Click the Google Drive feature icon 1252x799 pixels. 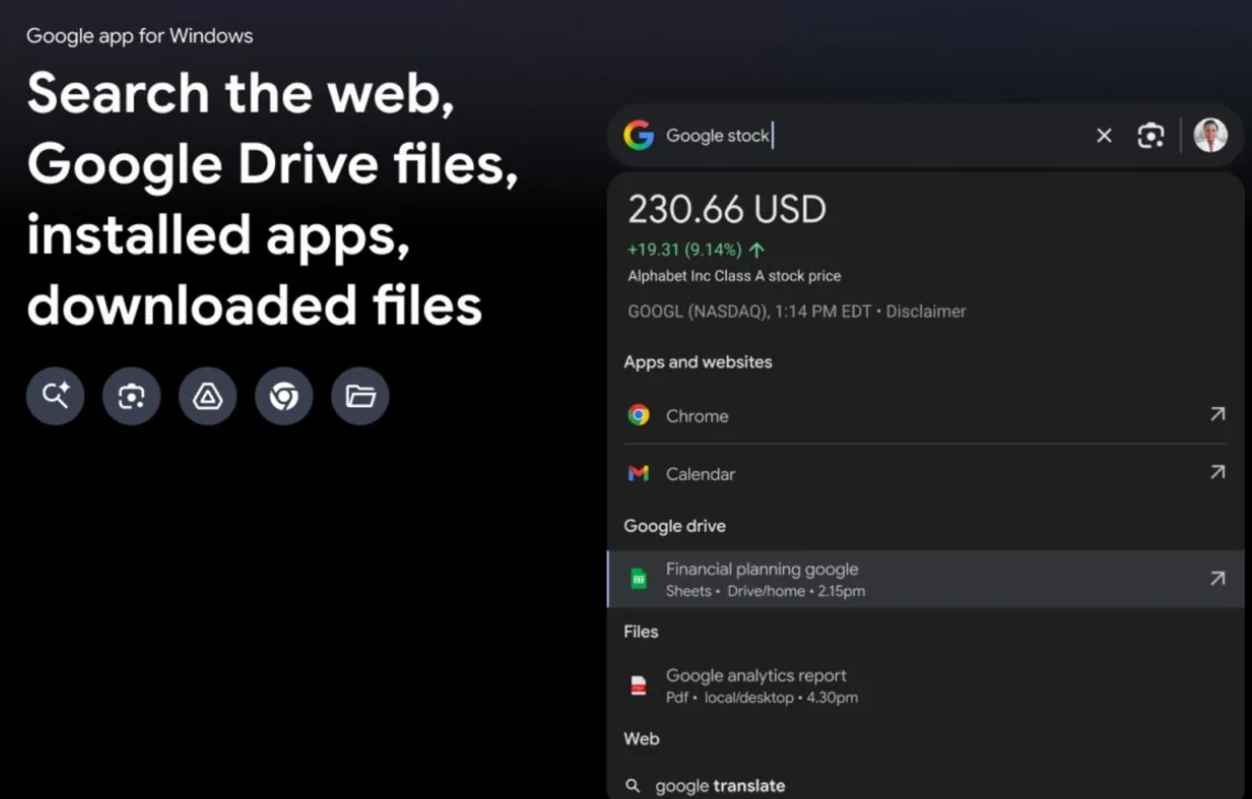tap(207, 396)
